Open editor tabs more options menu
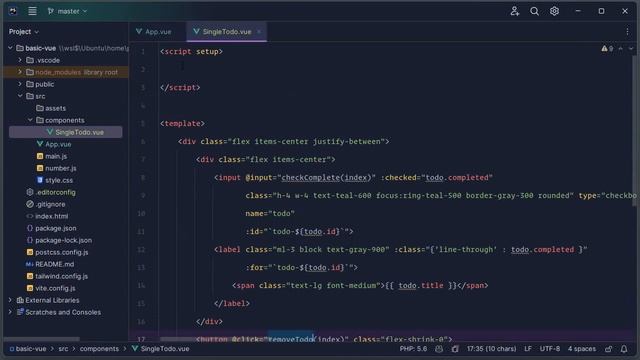Screen dimensions: 640x360 (x=627, y=31)
